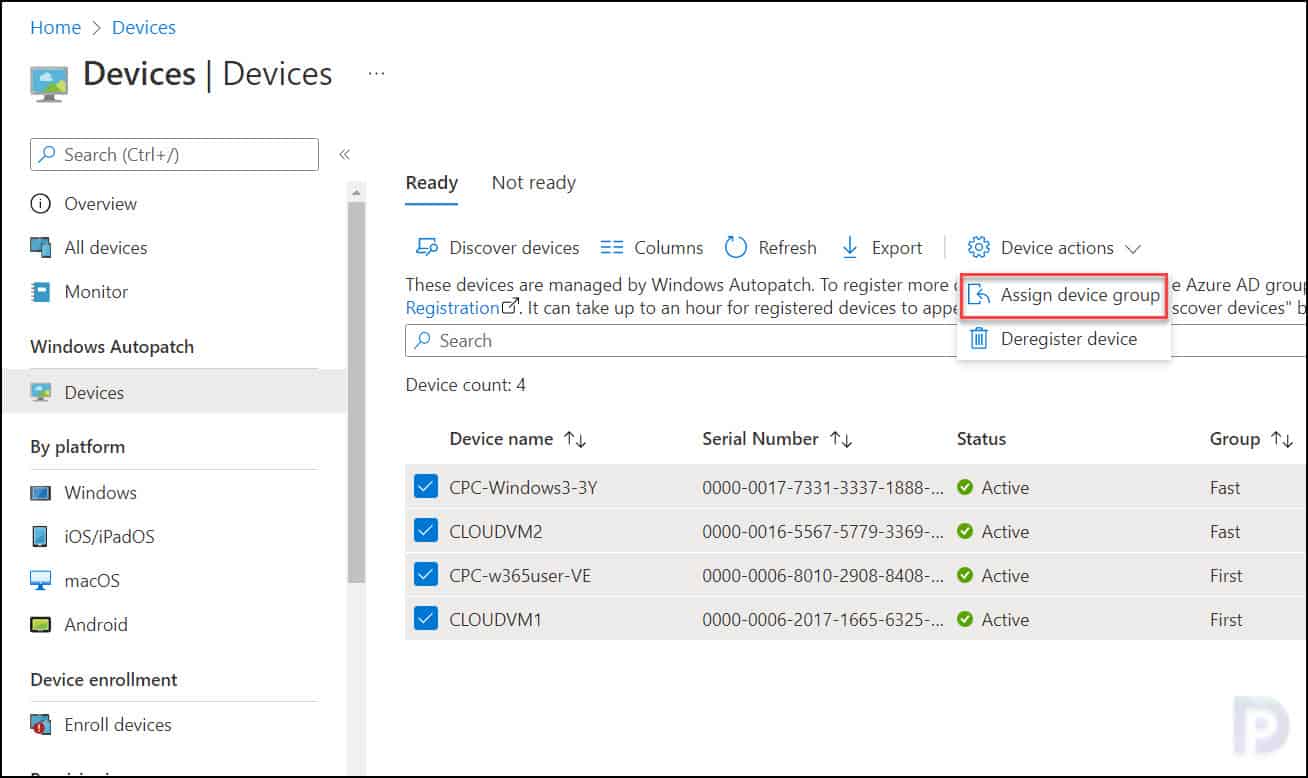Switch to the Not ready tab

534,183
